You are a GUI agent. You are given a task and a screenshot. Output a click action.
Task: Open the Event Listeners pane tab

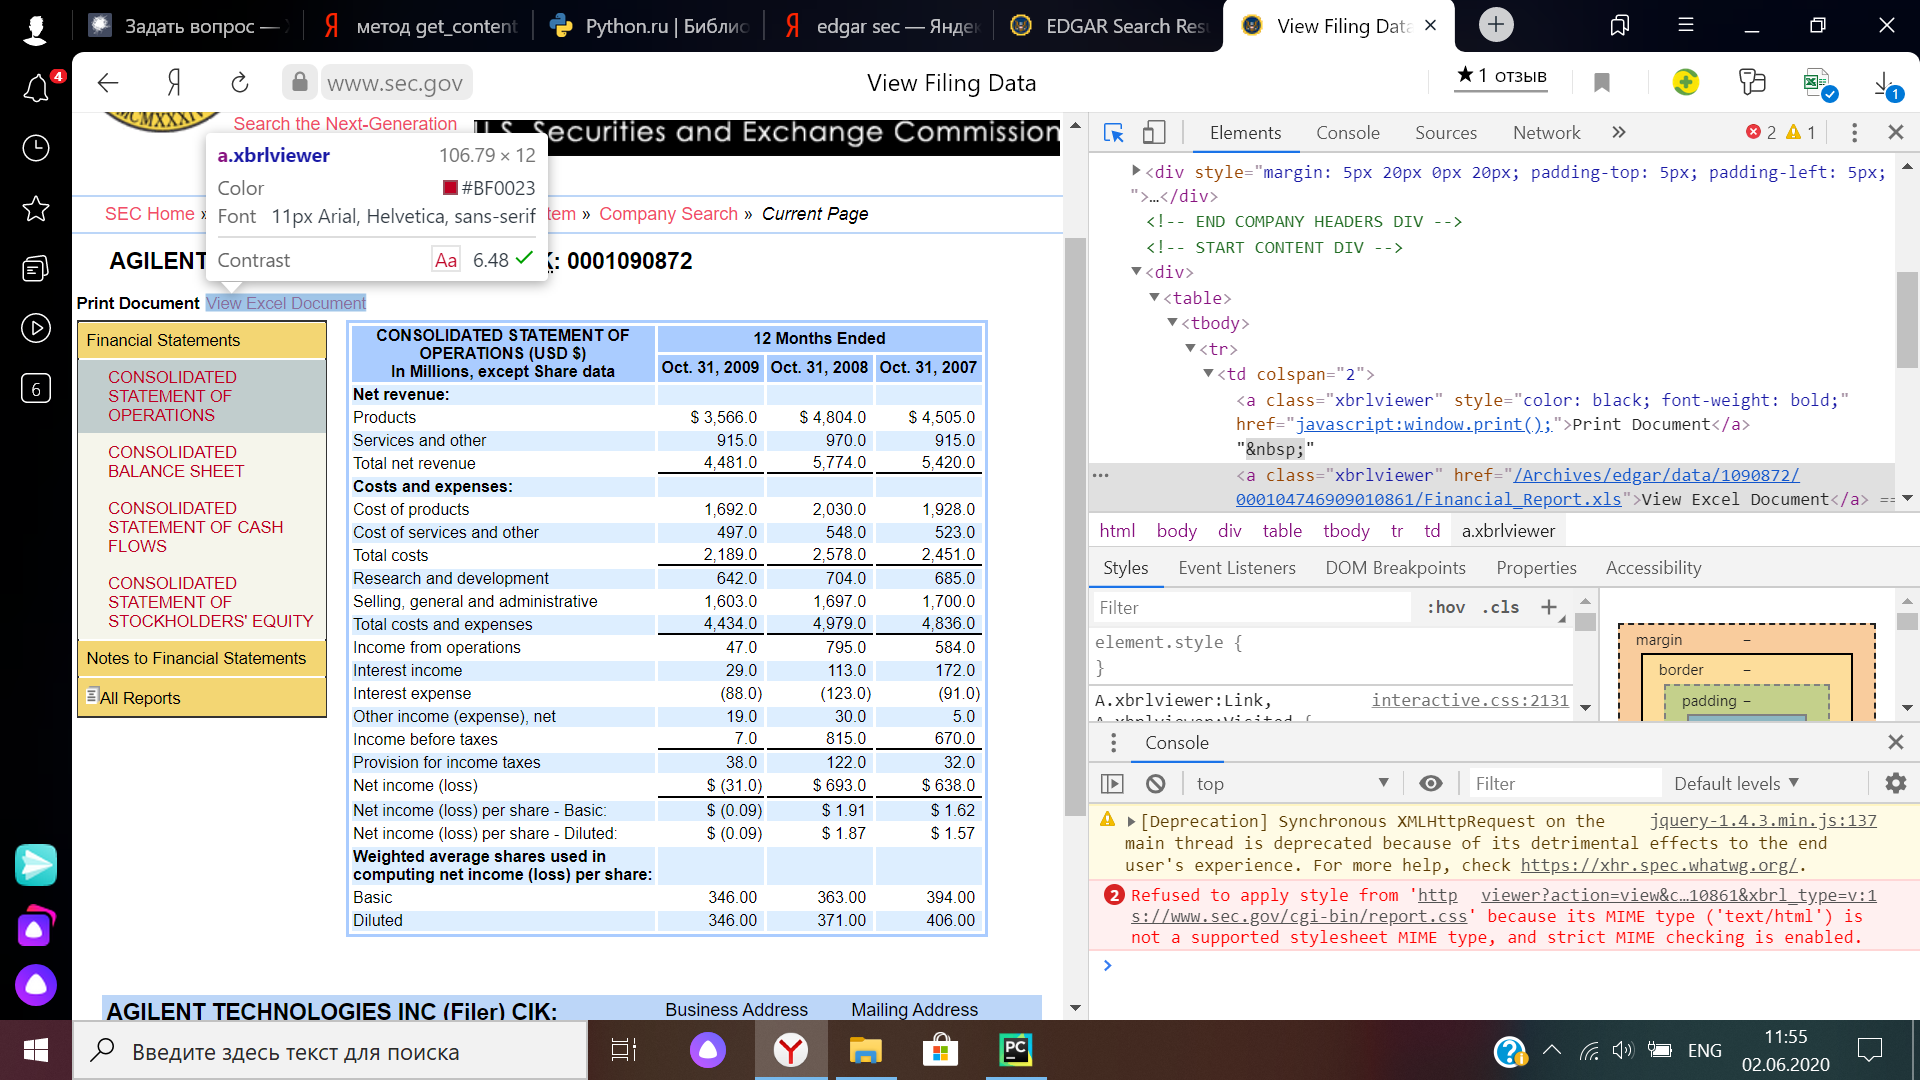(x=1236, y=568)
